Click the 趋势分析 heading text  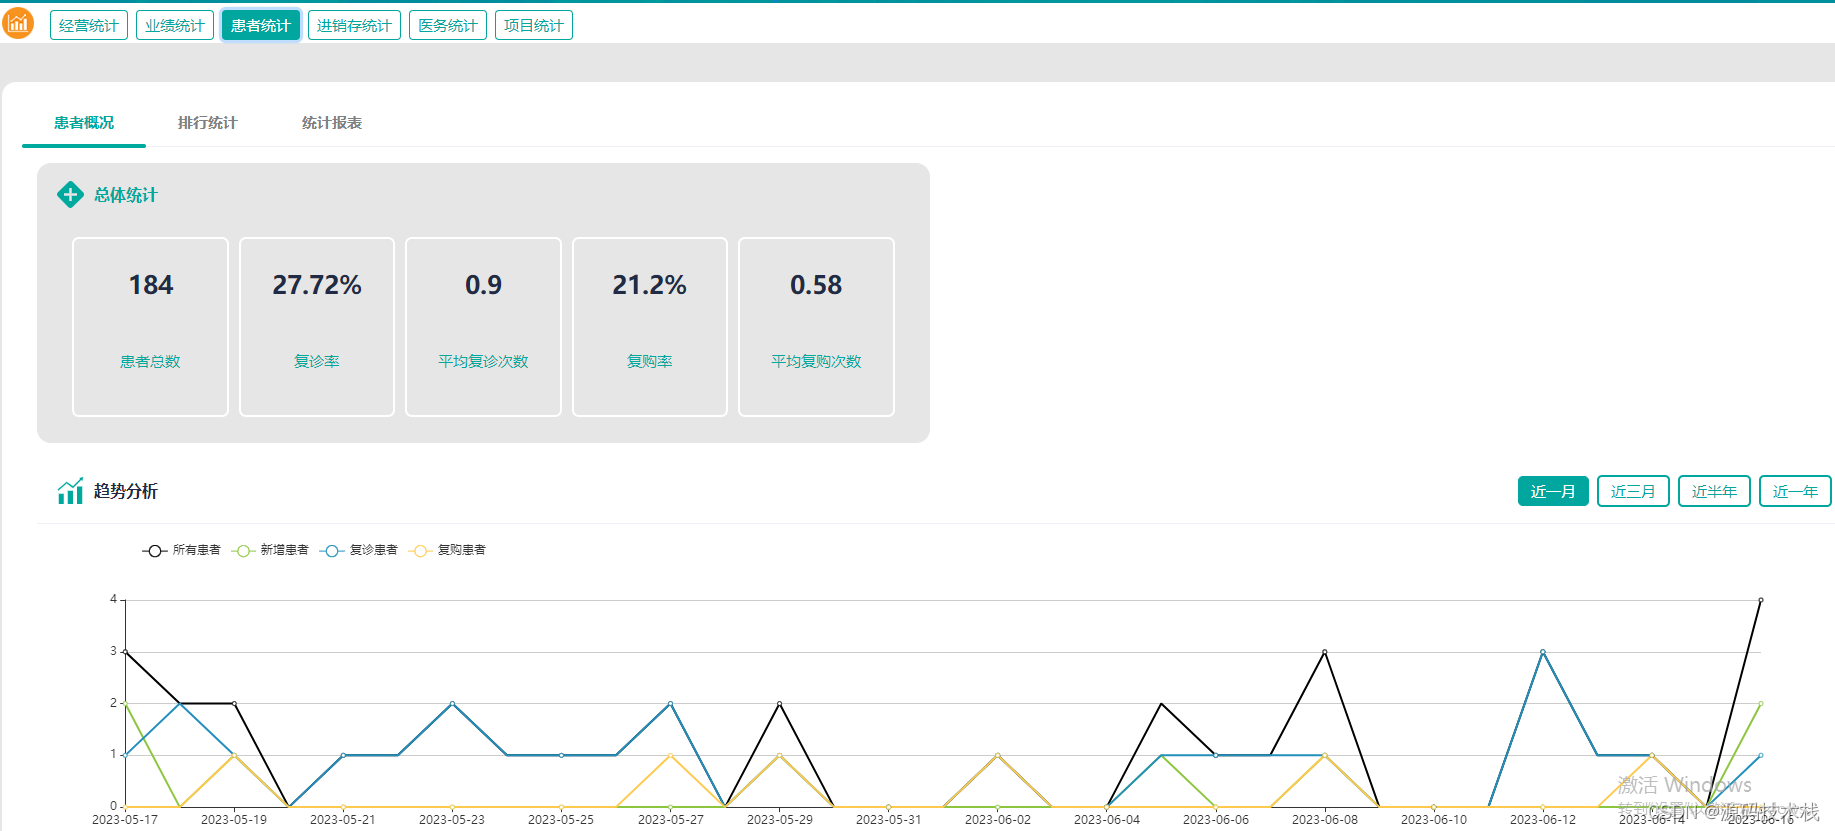[x=126, y=491]
